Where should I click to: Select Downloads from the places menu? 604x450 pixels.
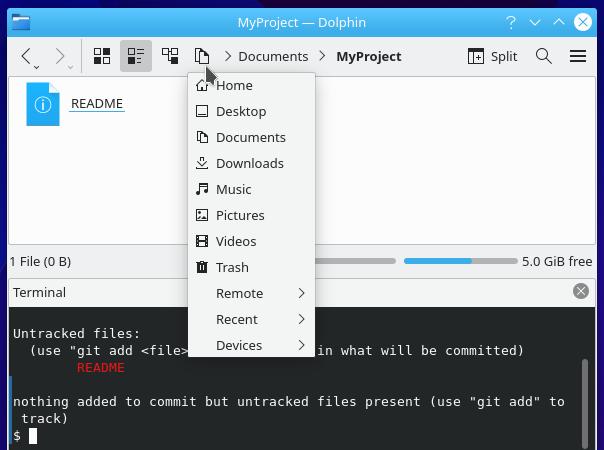tap(249, 163)
